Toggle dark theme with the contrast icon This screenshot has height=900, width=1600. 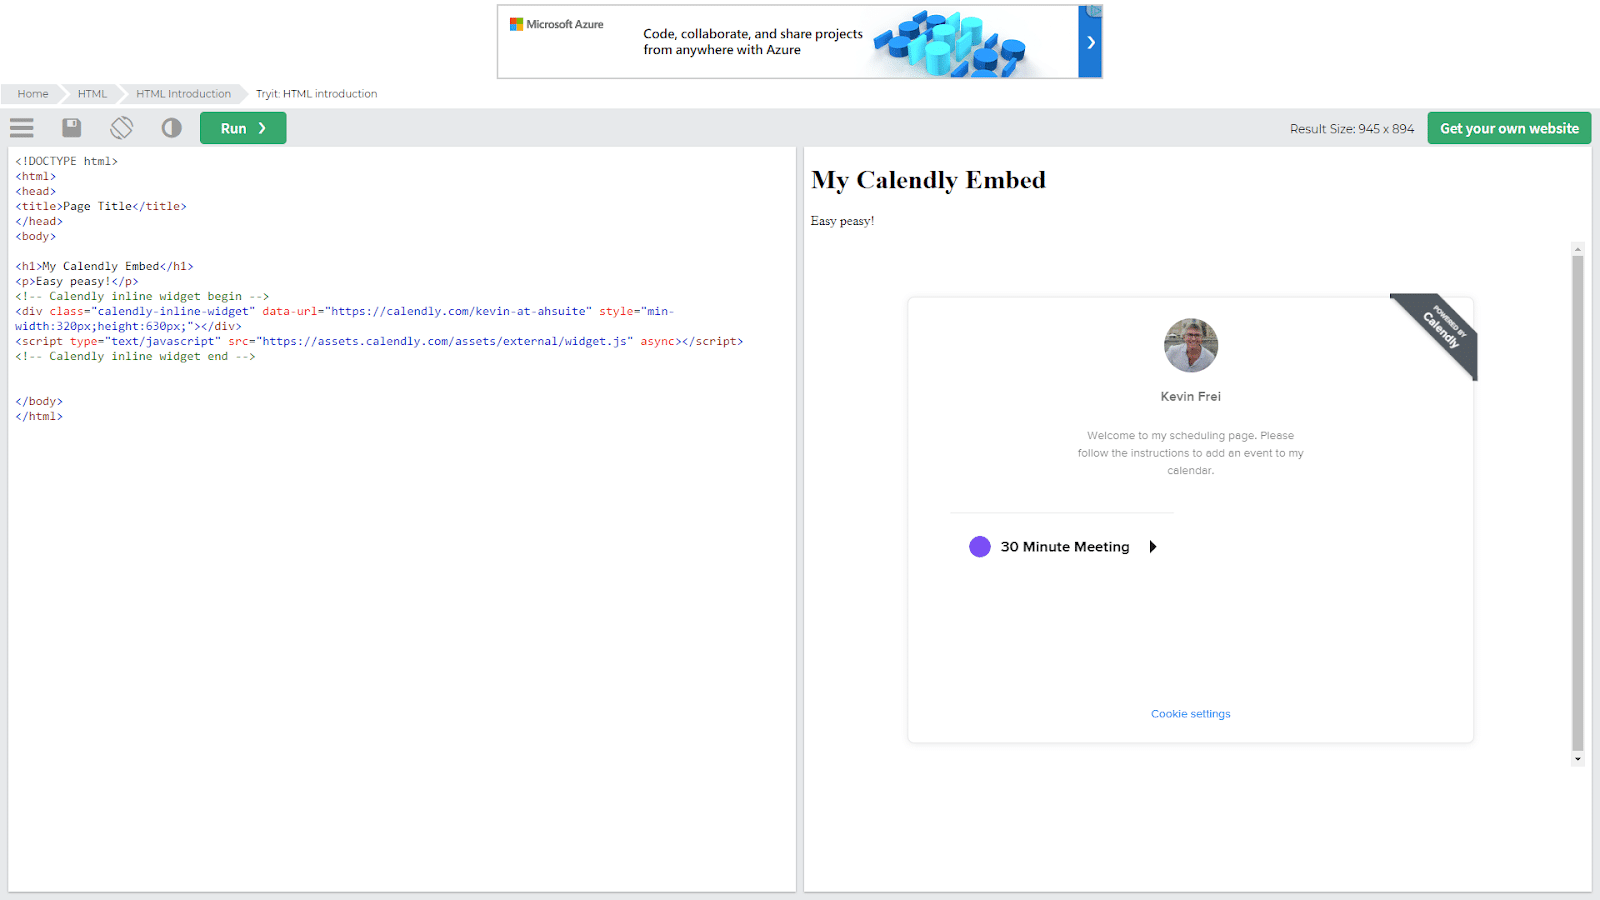pos(172,128)
